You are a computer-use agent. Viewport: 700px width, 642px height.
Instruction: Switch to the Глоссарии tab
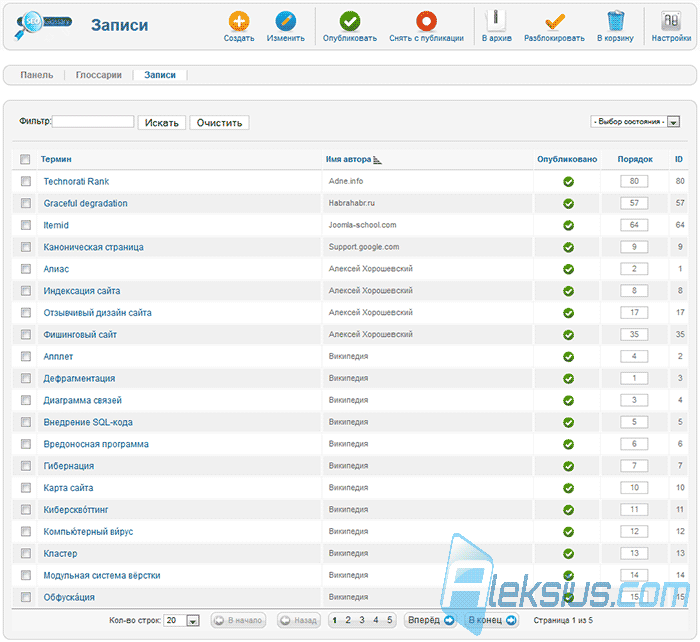click(x=99, y=75)
